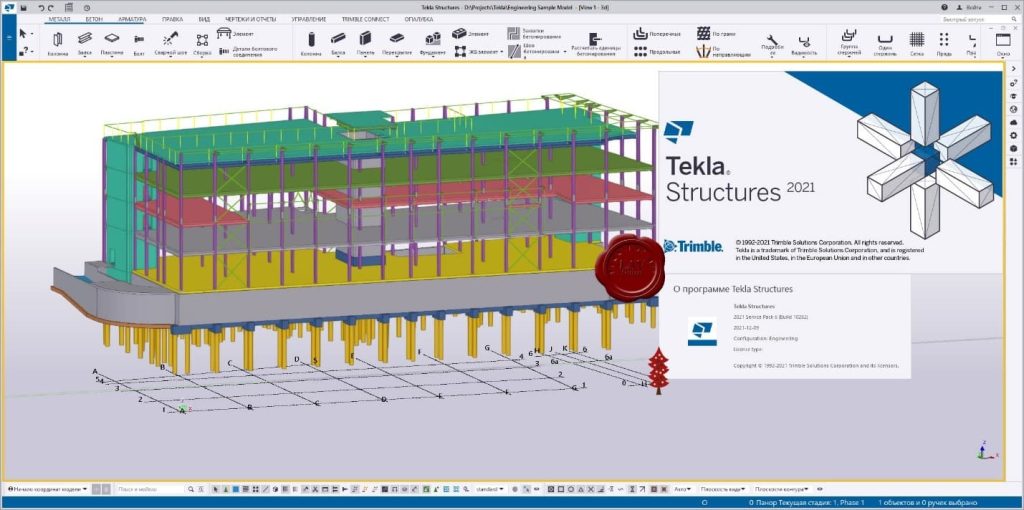Click the Окно (window) button
This screenshot has height=510, width=1024.
click(x=1003, y=42)
